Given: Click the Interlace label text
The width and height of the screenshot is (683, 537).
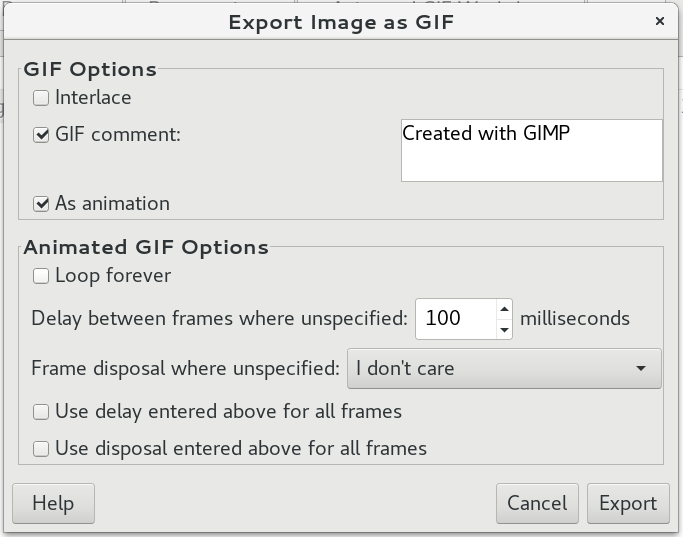Looking at the screenshot, I should pyautogui.click(x=93, y=98).
